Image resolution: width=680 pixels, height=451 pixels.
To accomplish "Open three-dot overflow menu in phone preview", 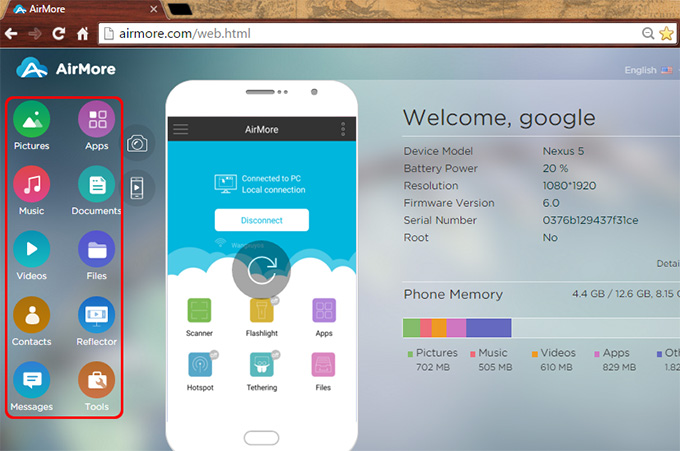I will pyautogui.click(x=343, y=129).
